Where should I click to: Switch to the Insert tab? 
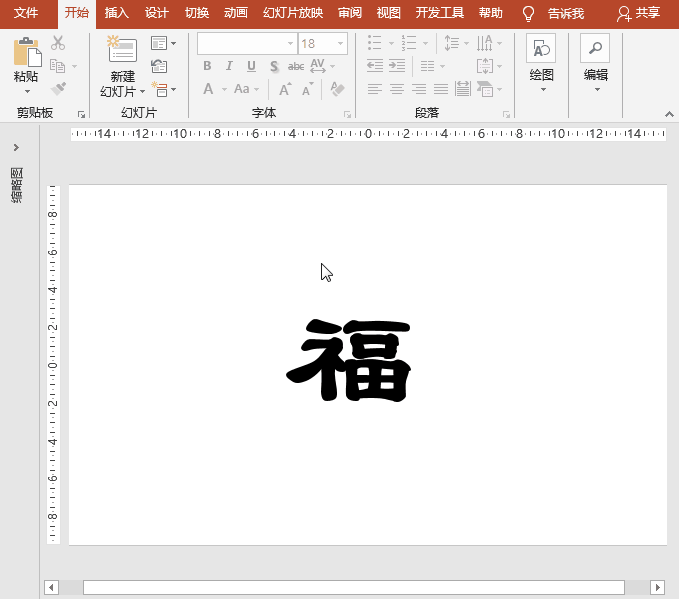(116, 13)
